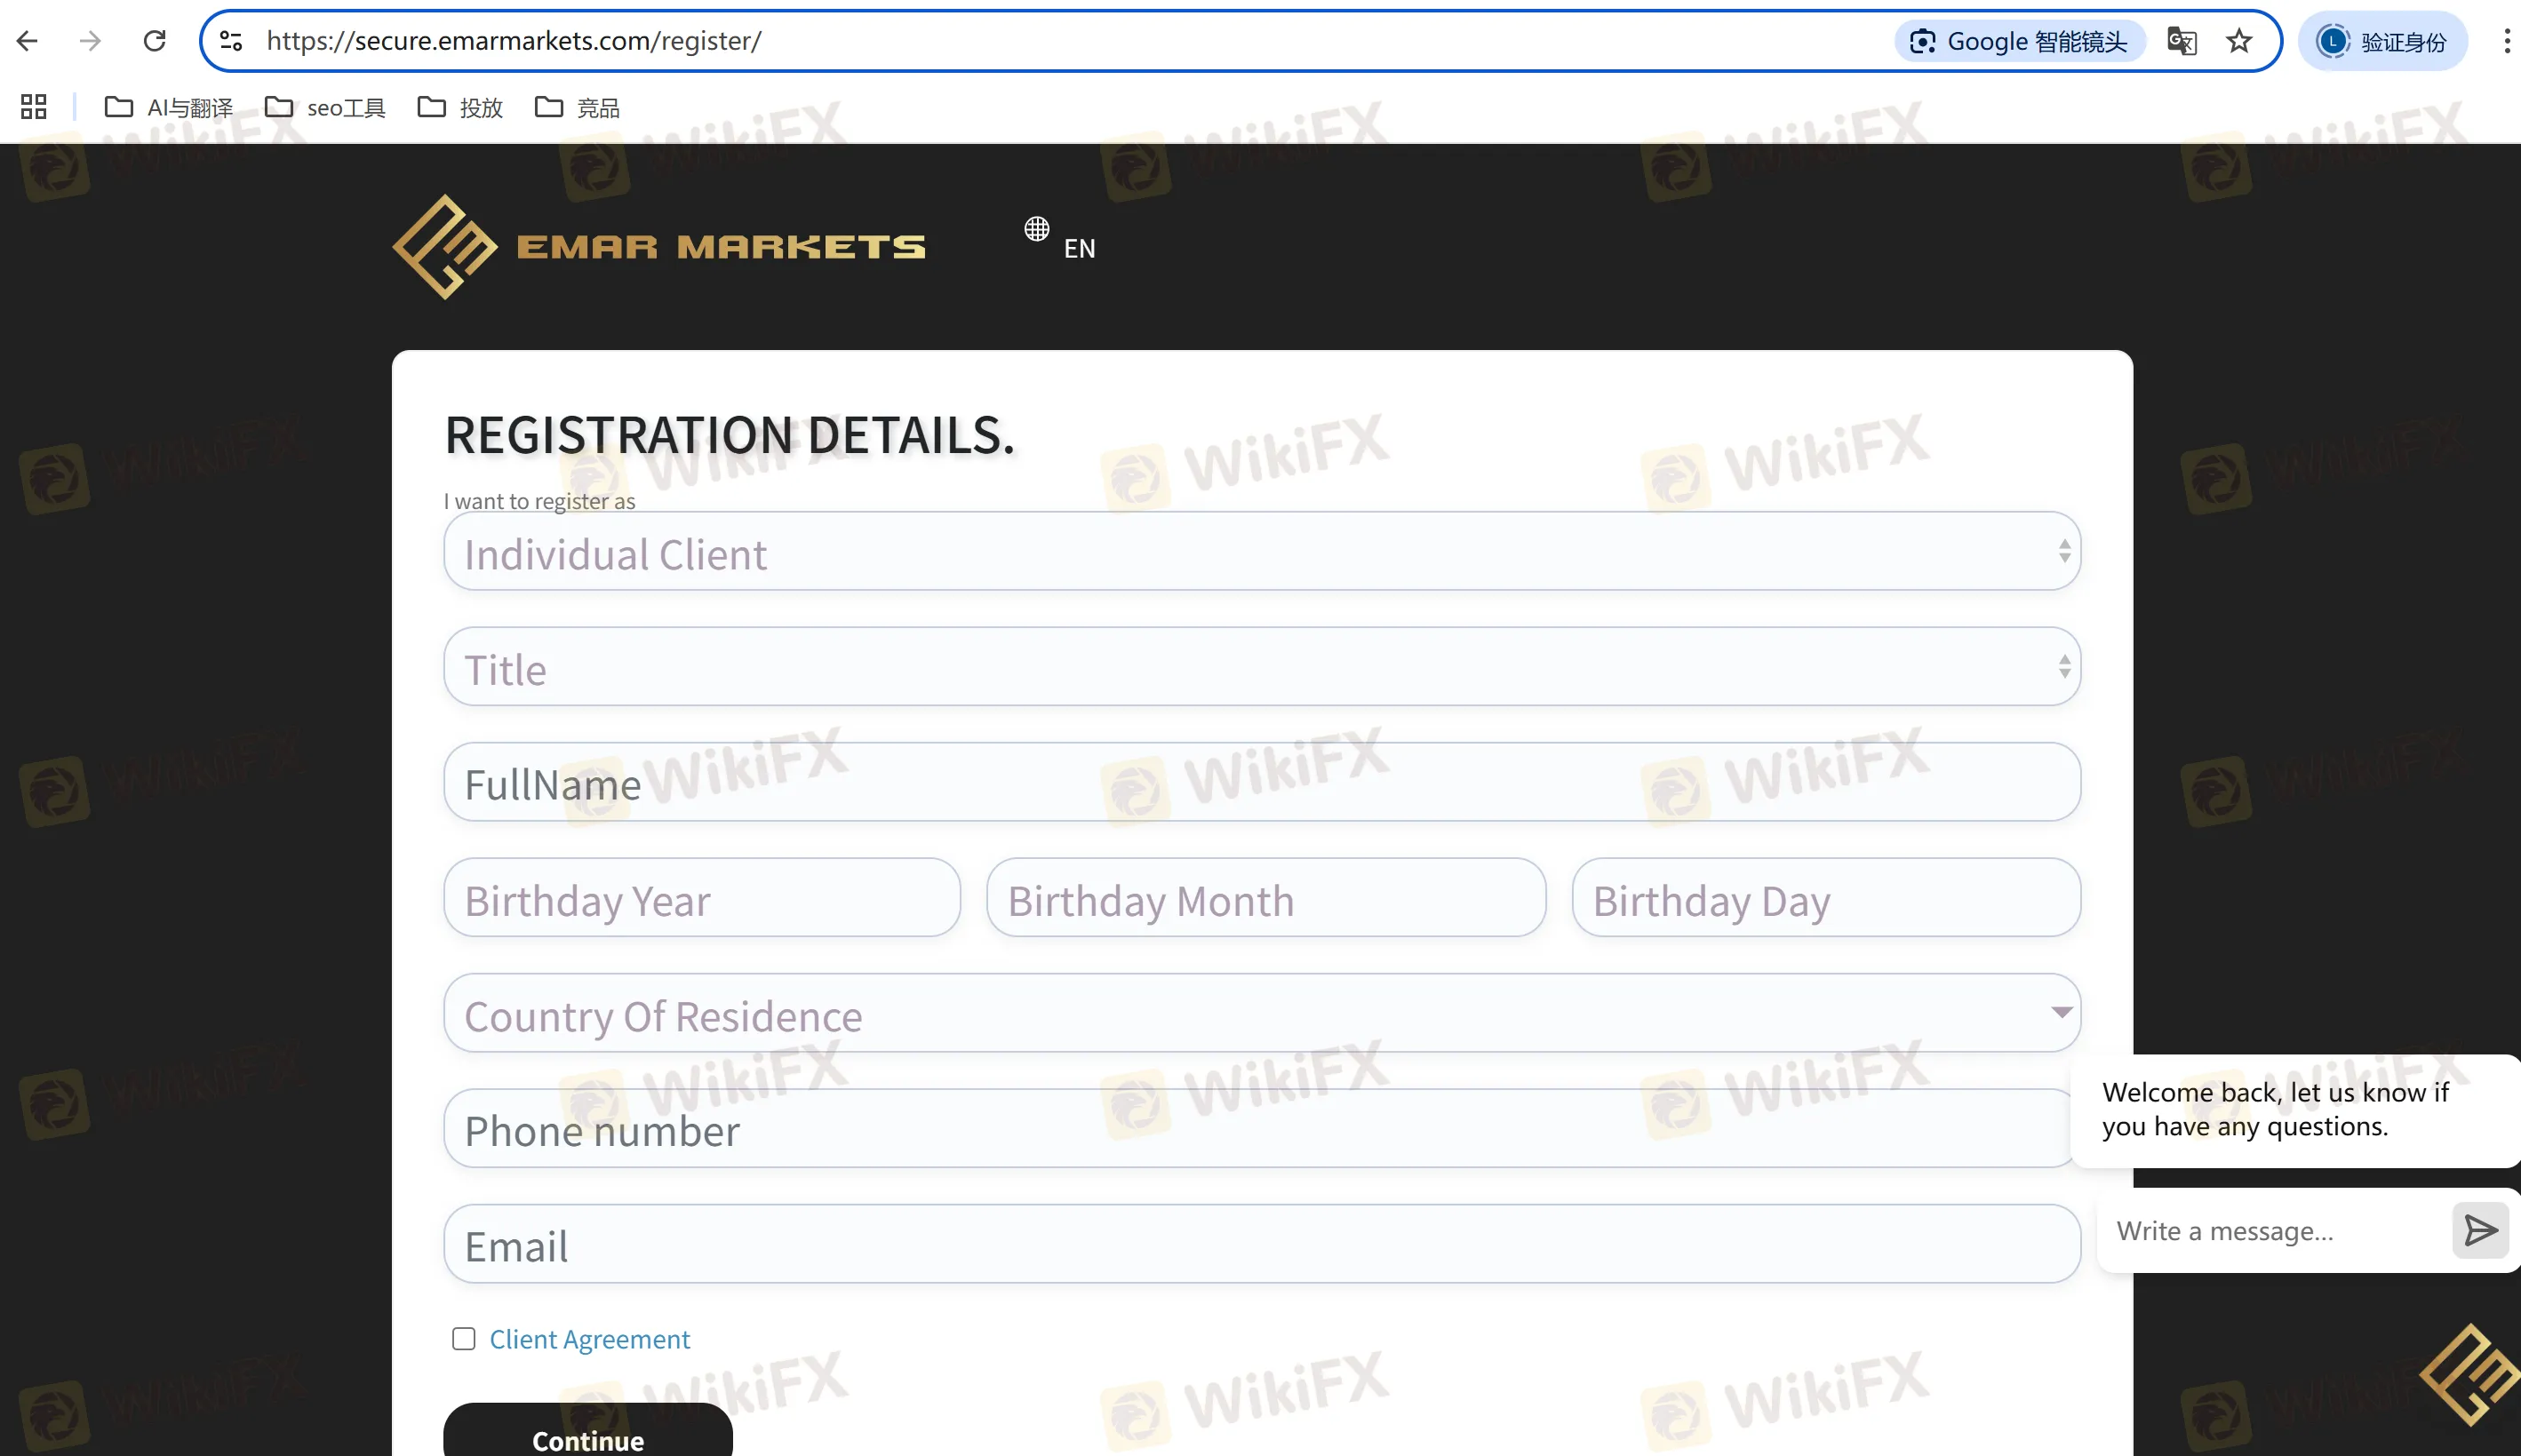Click the browser back arrow

tap(27, 41)
